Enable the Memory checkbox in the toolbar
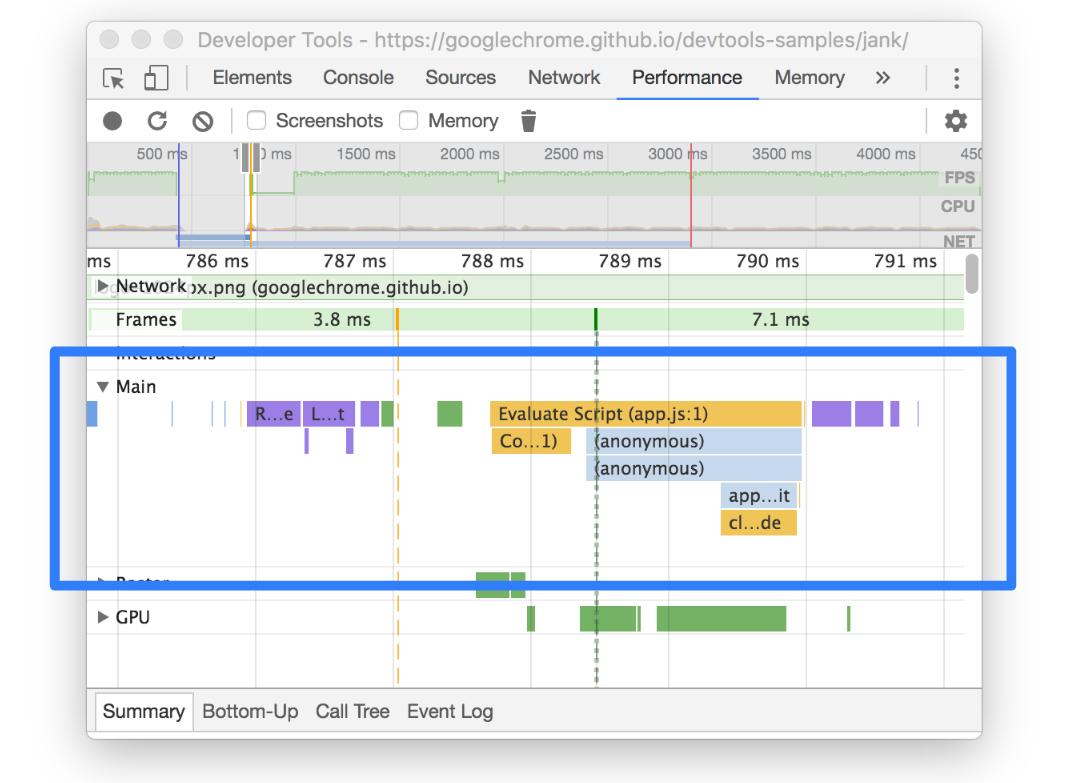 408,120
